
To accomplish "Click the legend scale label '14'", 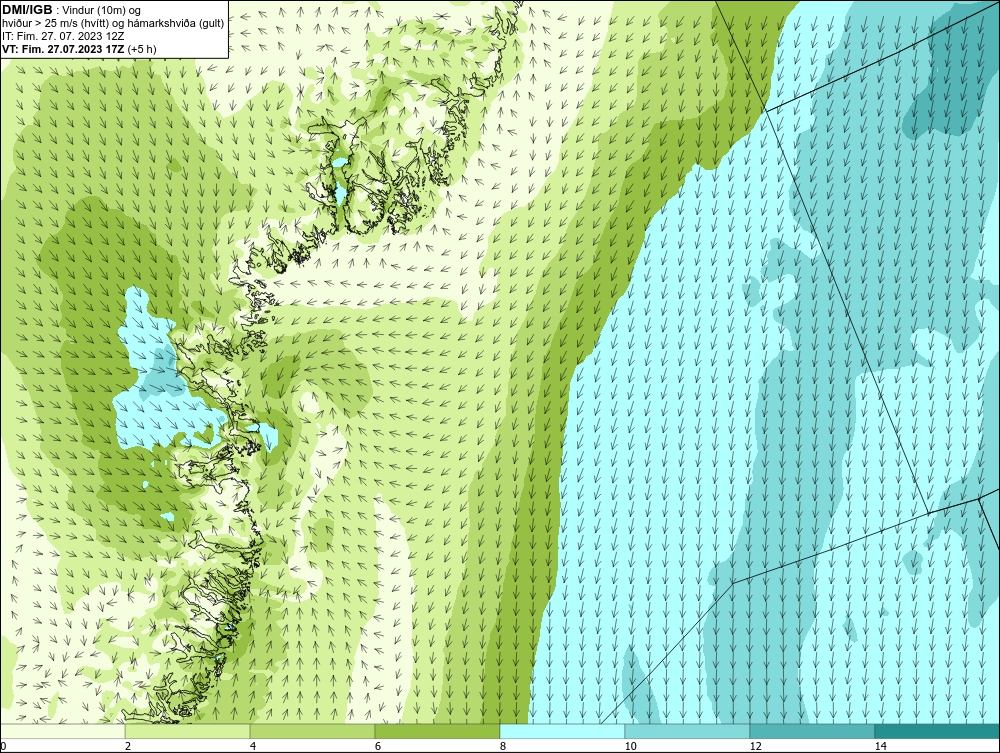I will (x=880, y=746).
